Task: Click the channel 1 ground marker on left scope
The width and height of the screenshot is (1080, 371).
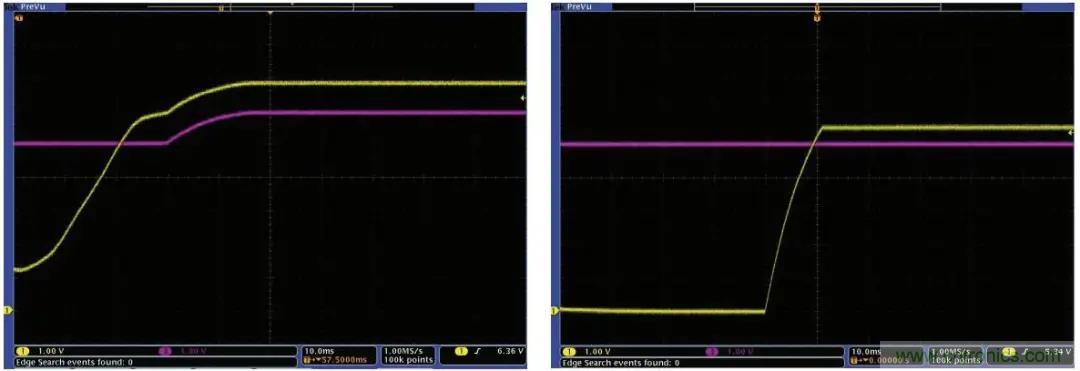Action: tap(9, 310)
